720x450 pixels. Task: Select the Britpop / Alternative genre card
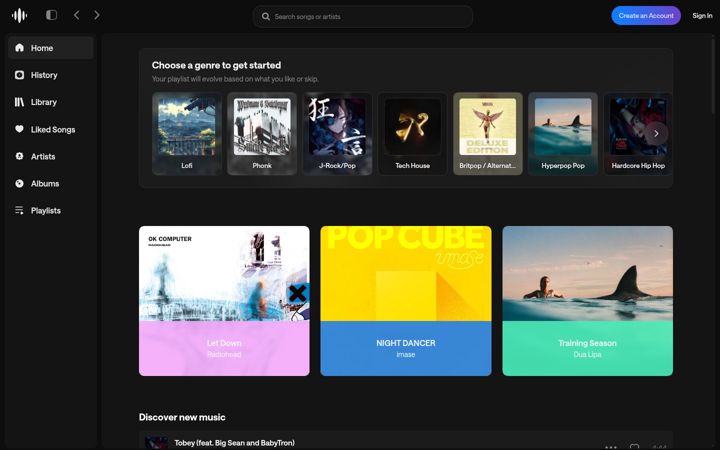[488, 134]
